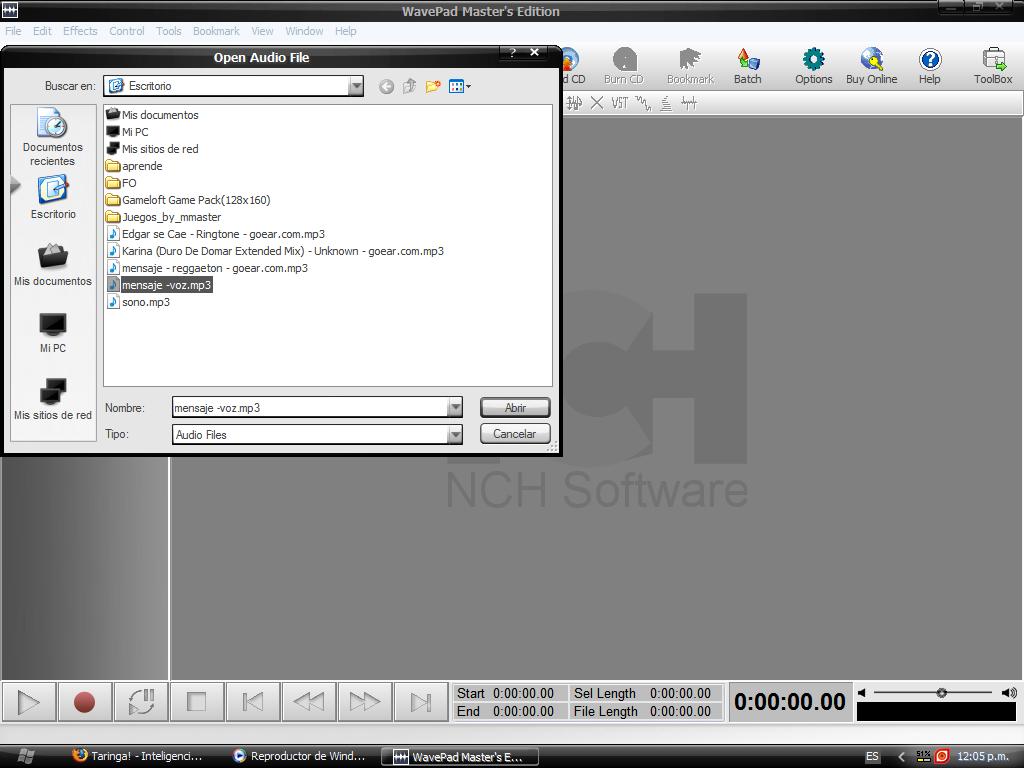1024x768 pixels.
Task: Click the VST effects icon
Action: point(619,103)
